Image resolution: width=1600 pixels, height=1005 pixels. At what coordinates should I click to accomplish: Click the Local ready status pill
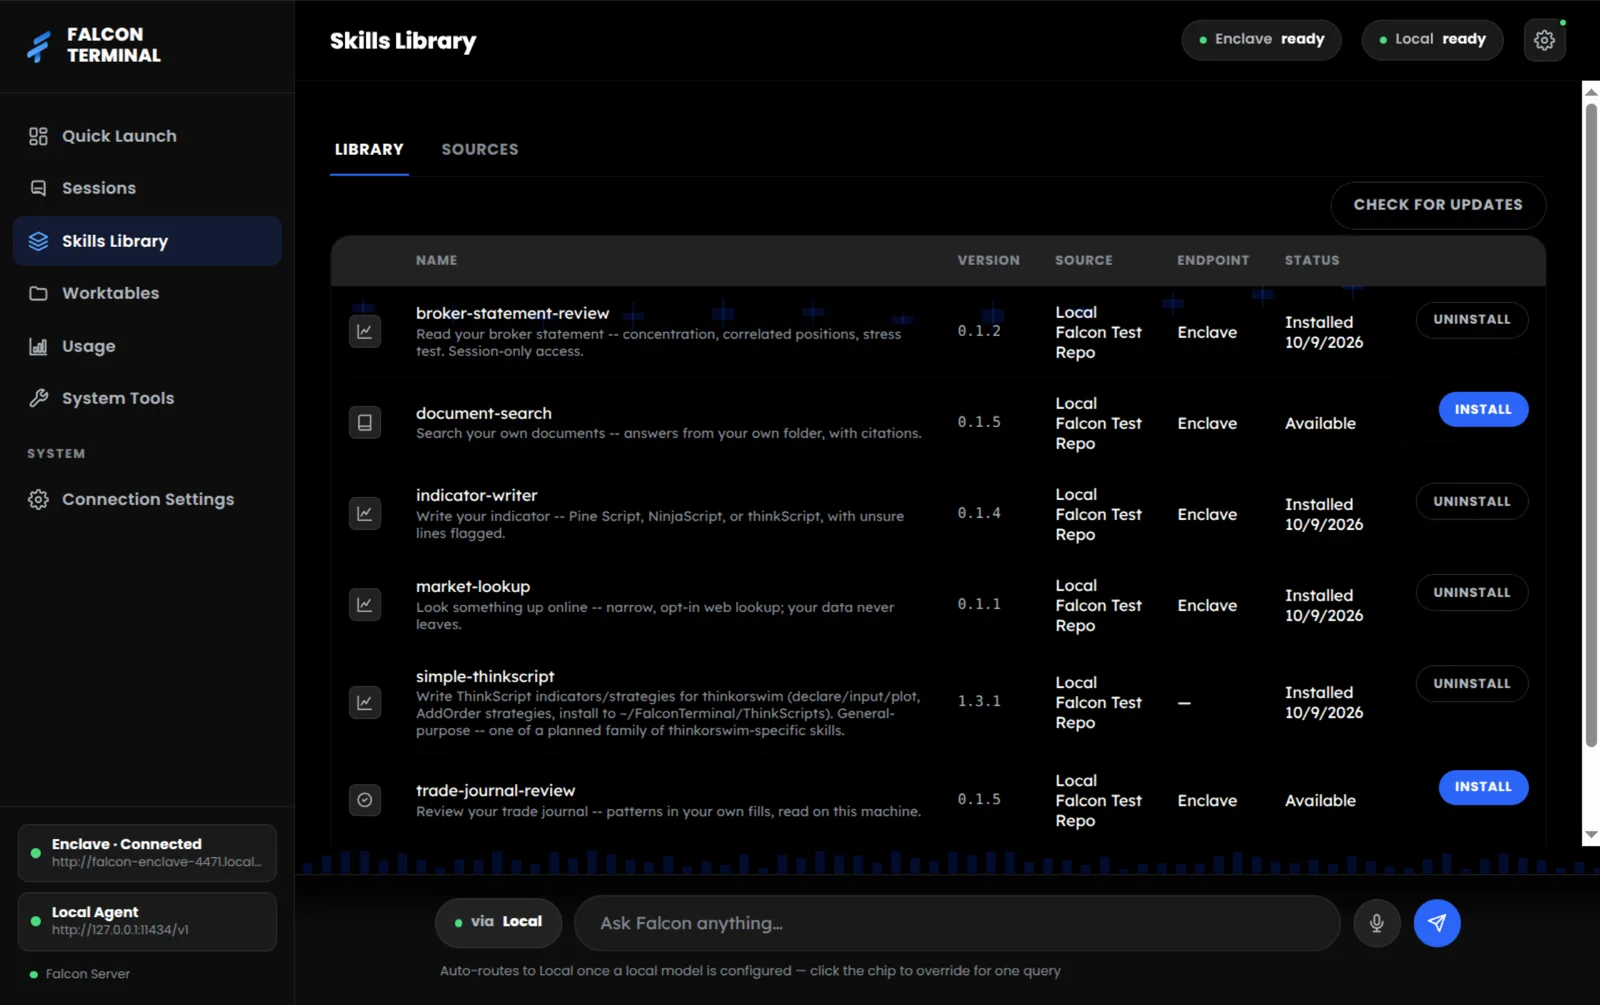(x=1432, y=40)
